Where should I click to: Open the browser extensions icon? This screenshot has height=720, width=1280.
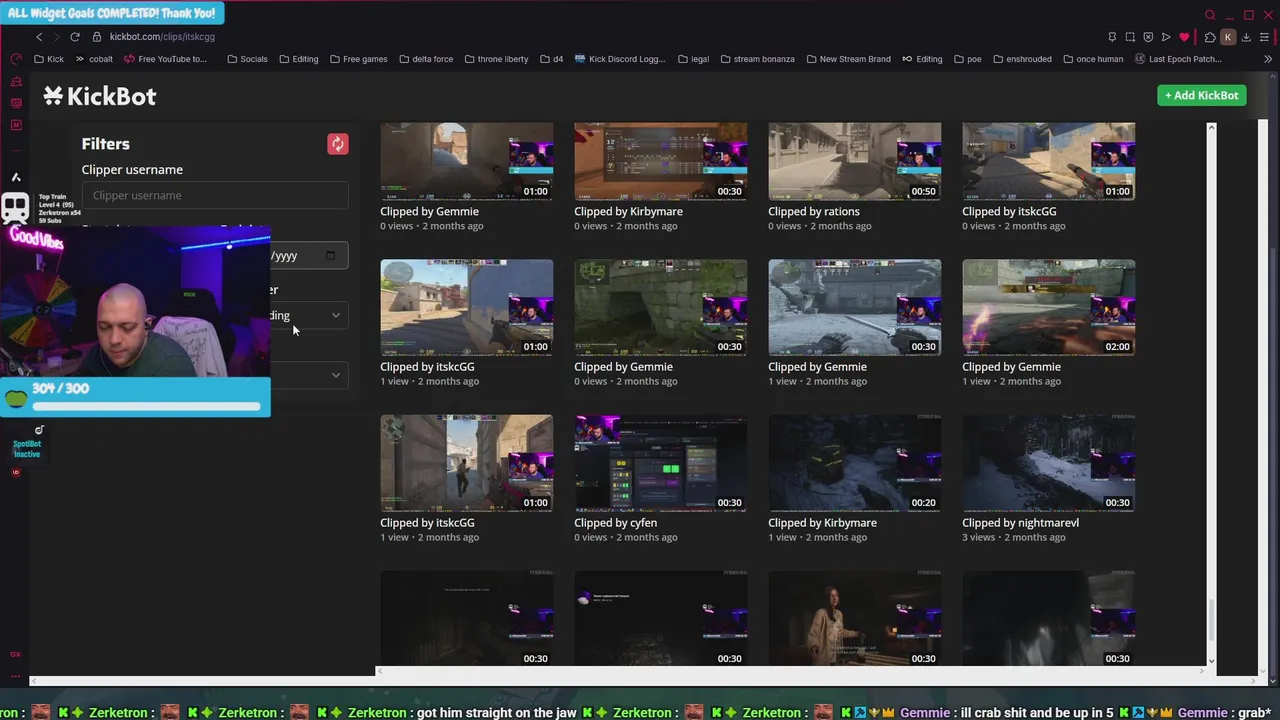tap(1210, 37)
